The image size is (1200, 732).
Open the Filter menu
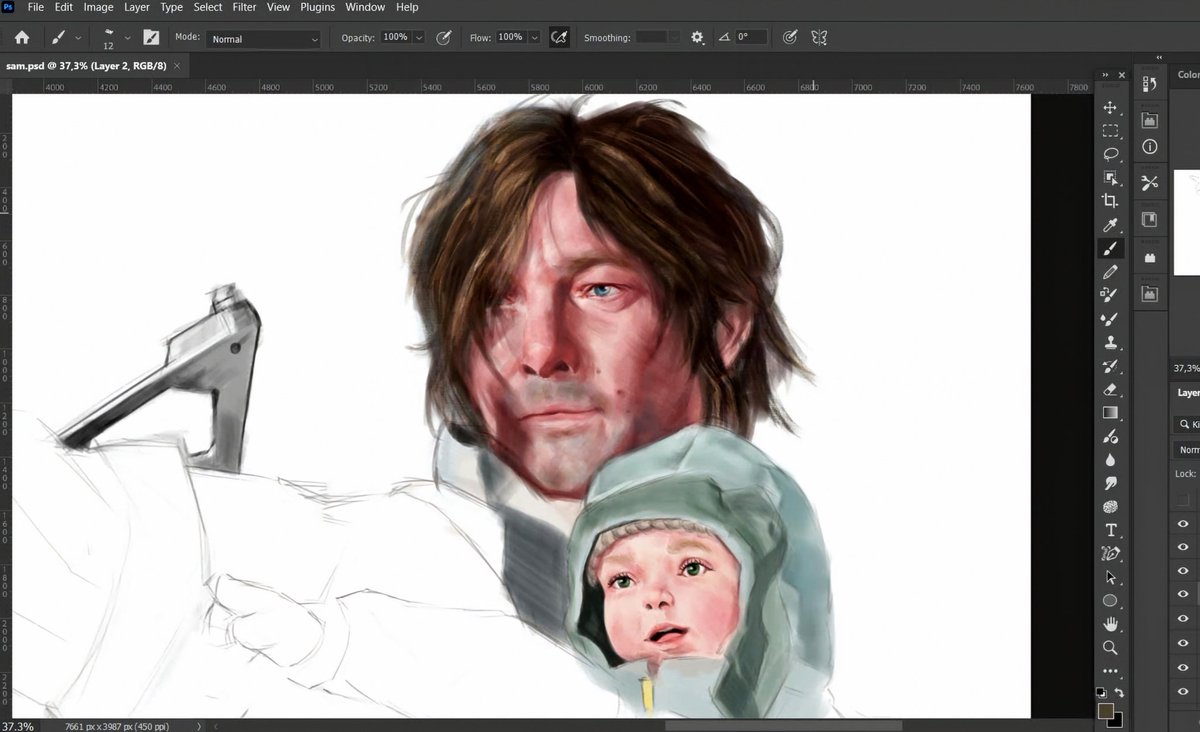click(x=244, y=7)
